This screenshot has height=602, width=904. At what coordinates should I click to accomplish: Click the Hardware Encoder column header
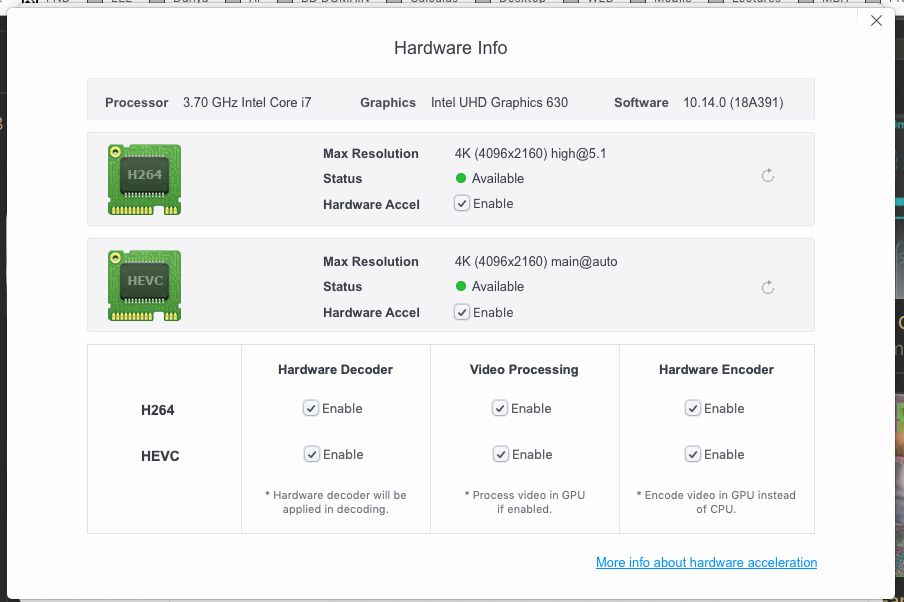tap(716, 370)
